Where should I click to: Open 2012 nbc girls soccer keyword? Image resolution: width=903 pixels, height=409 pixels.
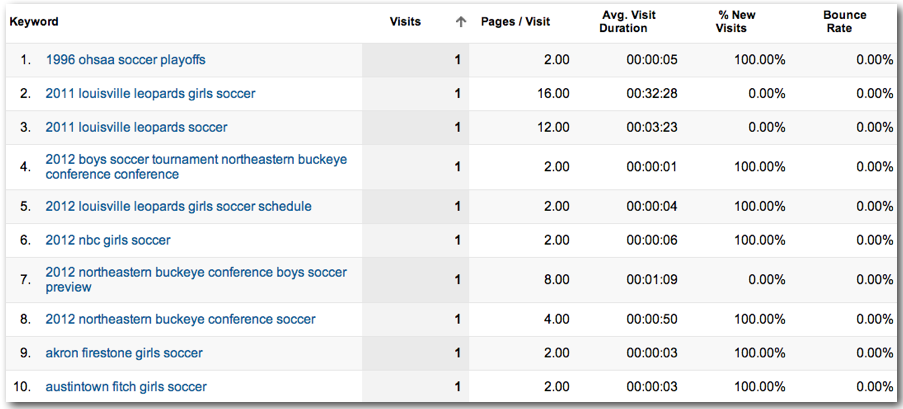(108, 240)
